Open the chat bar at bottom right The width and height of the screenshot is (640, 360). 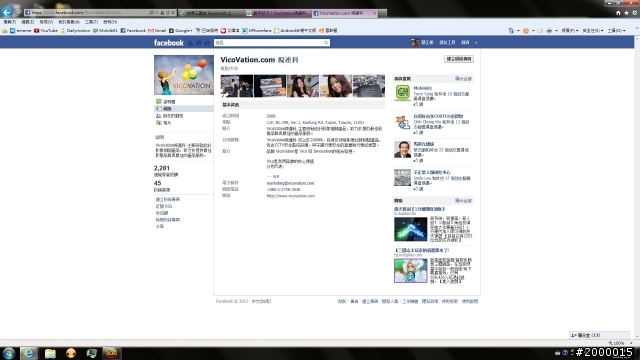(x=599, y=335)
